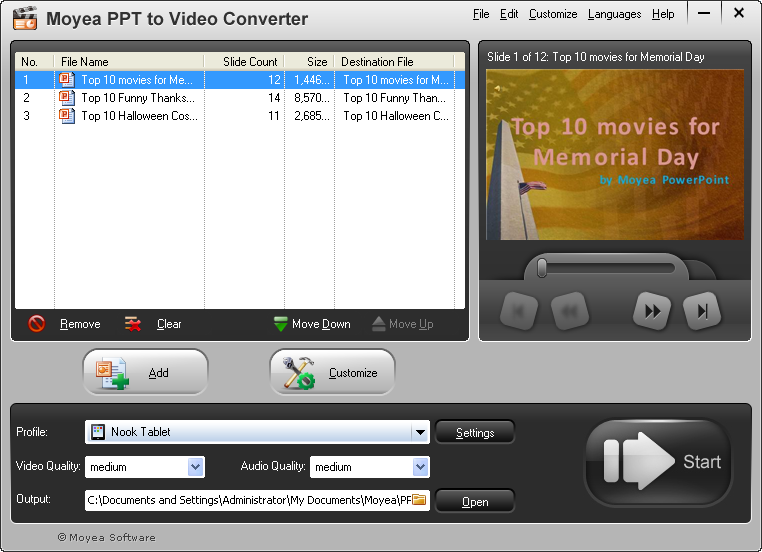The image size is (762, 552).
Task: Click destination 'Top 10 Funny Than...'
Action: [394, 98]
